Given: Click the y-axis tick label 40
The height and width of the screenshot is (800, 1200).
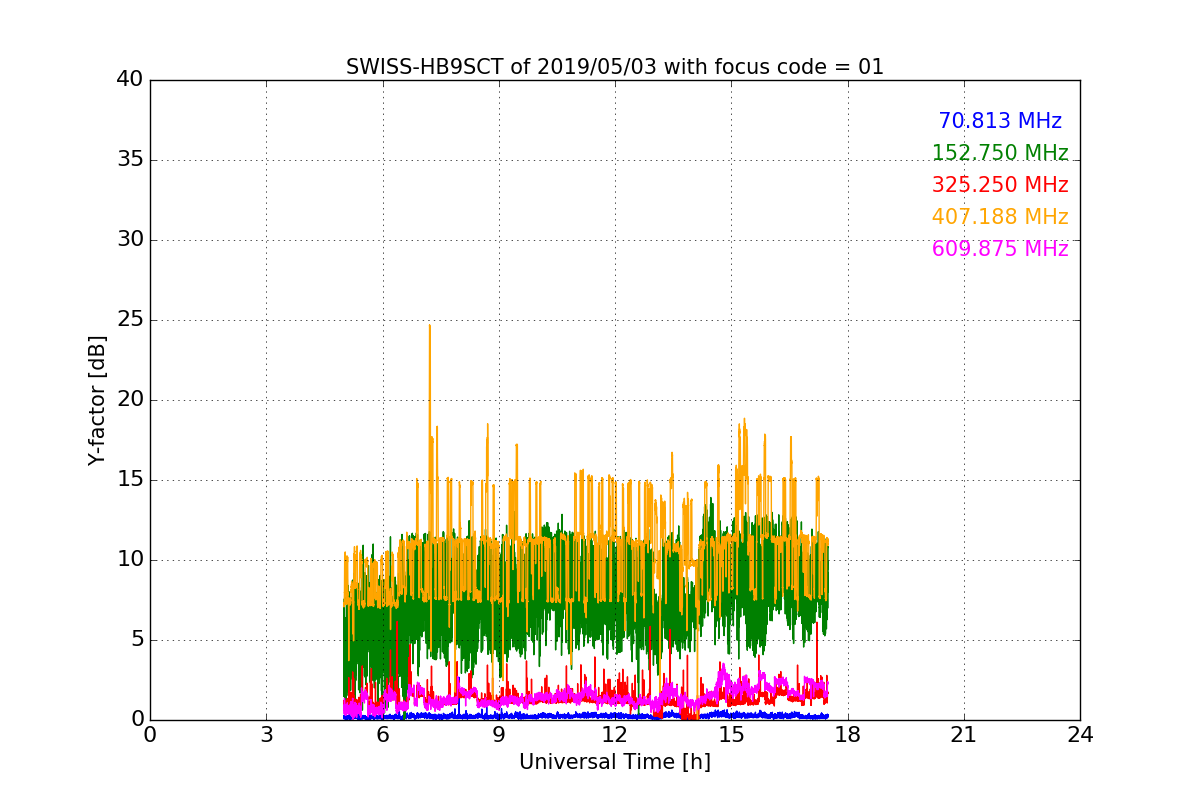Looking at the screenshot, I should tap(130, 80).
